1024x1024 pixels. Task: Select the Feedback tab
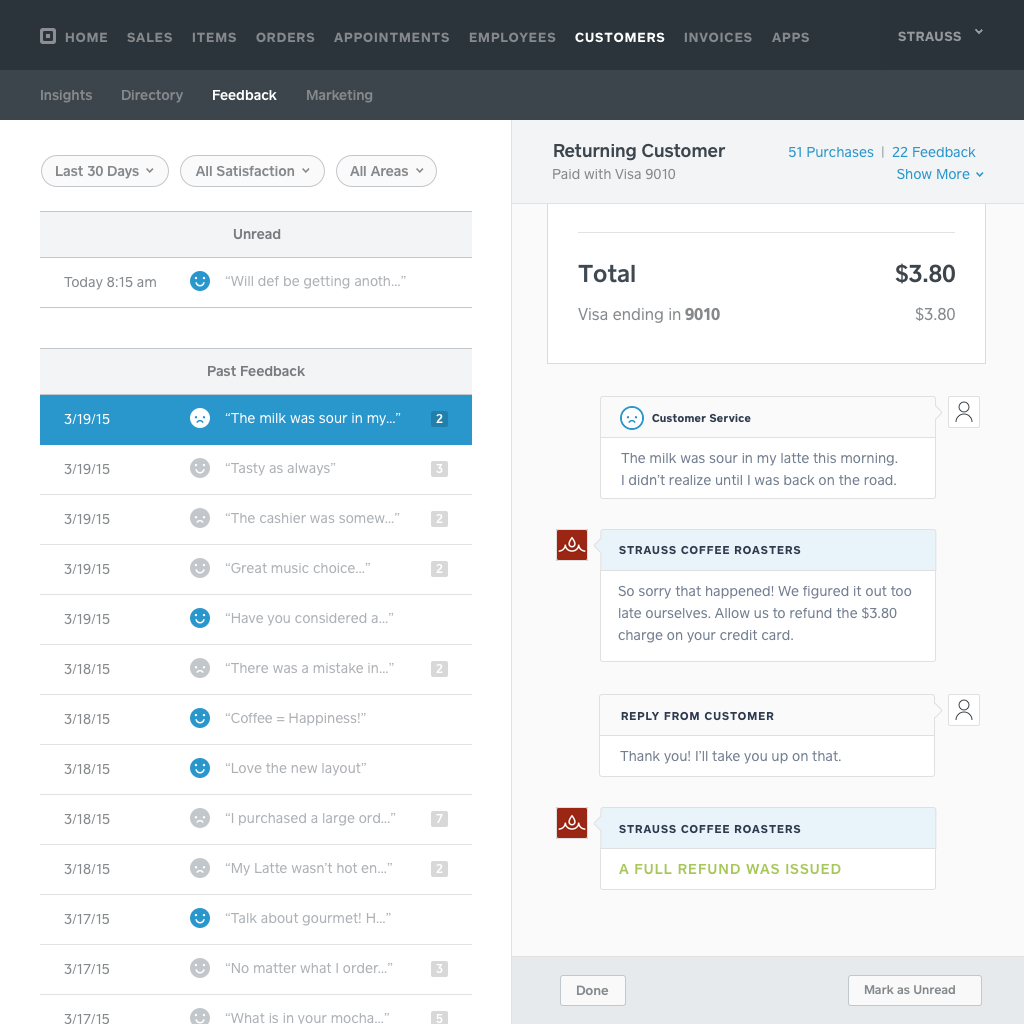point(244,95)
